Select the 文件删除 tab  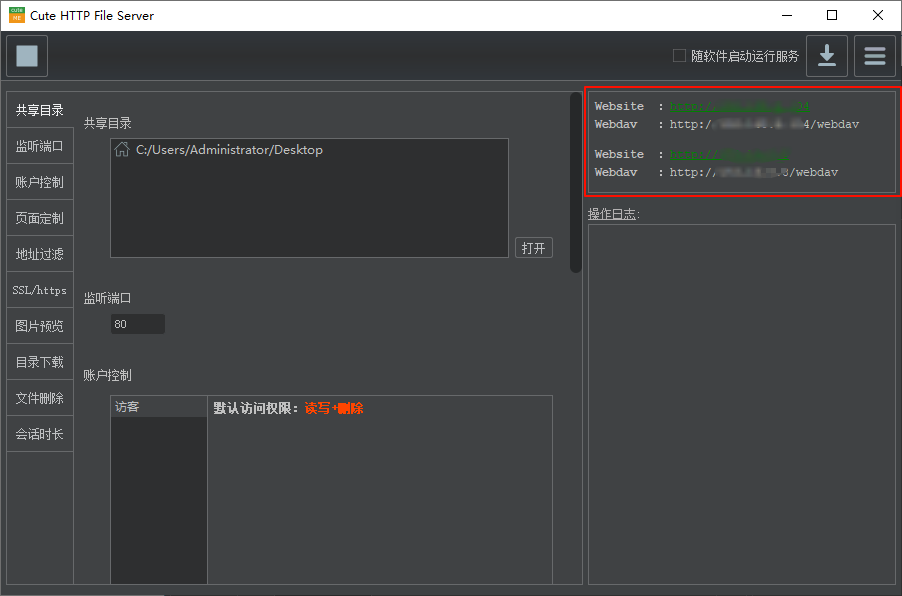[40, 398]
